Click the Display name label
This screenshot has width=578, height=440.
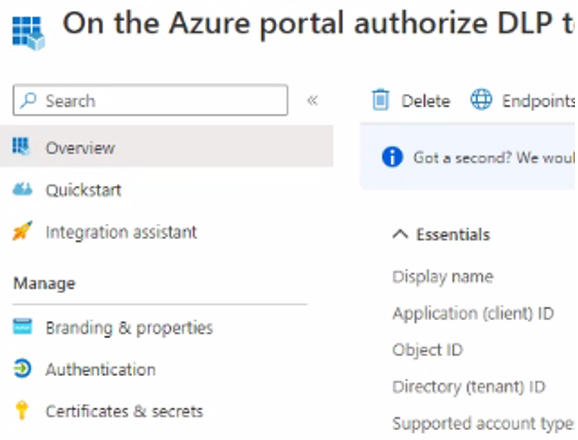pyautogui.click(x=443, y=277)
